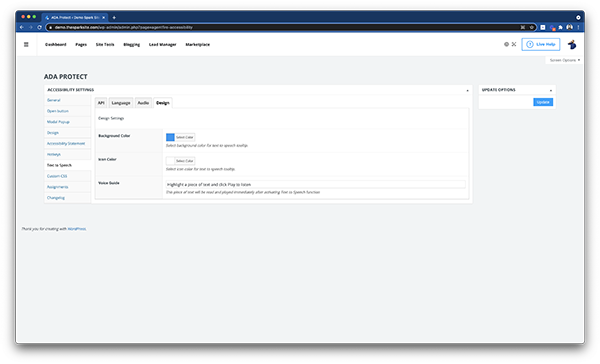This screenshot has height=364, width=600.
Task: Open the Blogging menu
Action: click(x=132, y=44)
